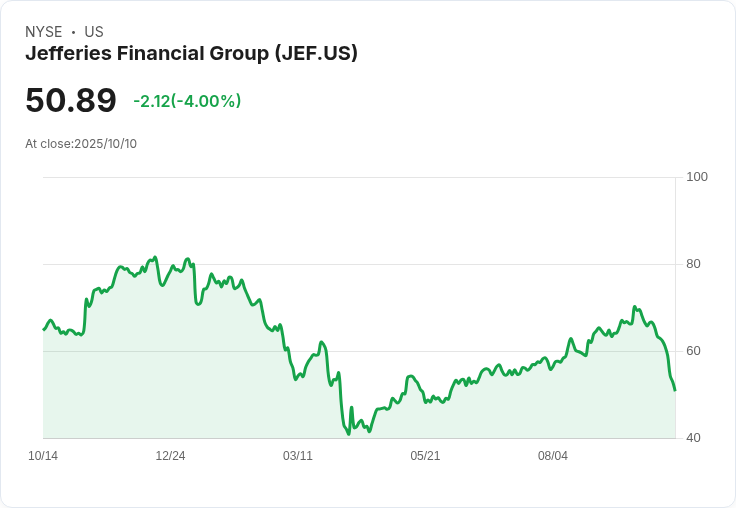Select the -2.12(-4.00%) price change
The width and height of the screenshot is (736, 508).
[x=187, y=101]
